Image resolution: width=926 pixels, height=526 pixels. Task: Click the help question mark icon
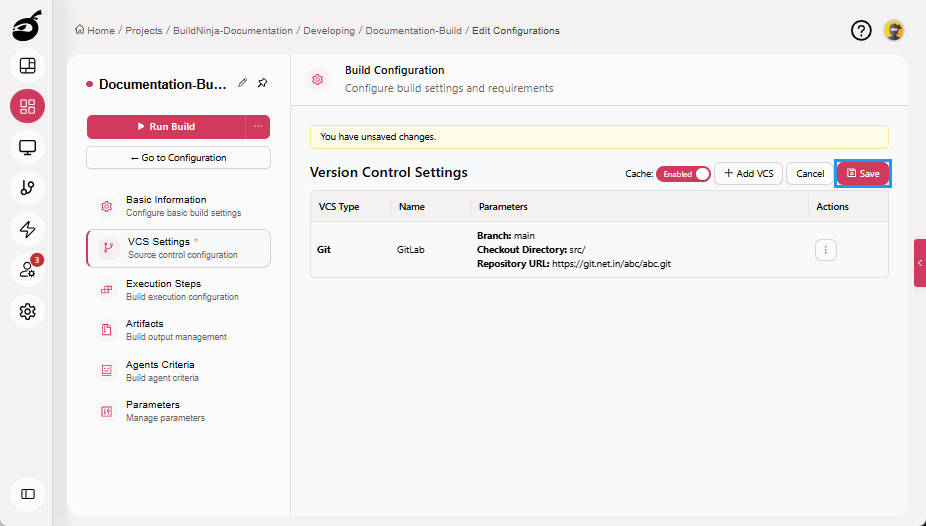(x=861, y=30)
